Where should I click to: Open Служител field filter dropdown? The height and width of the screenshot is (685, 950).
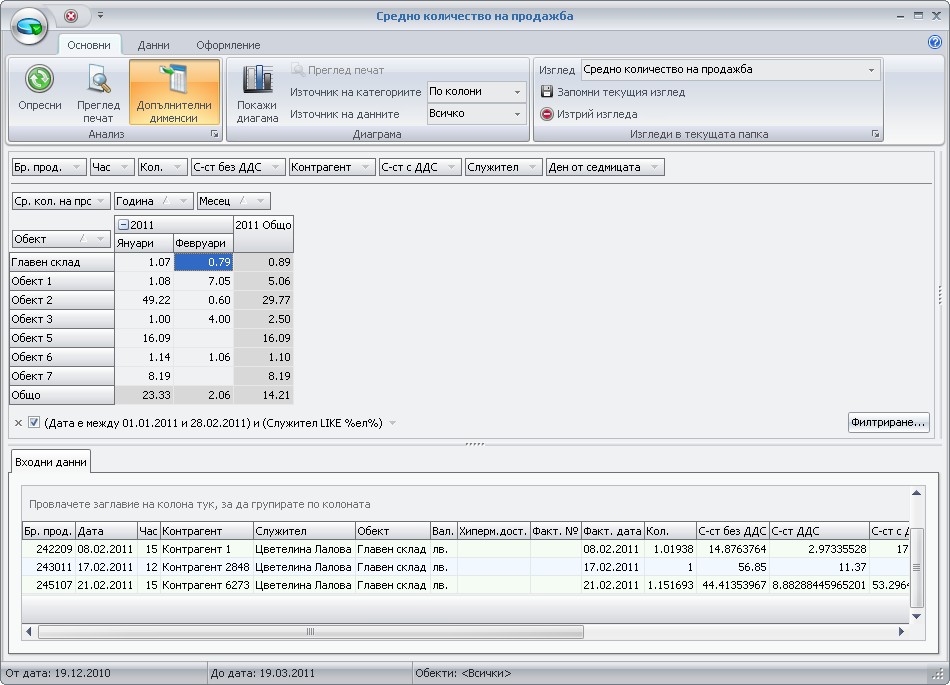533,167
